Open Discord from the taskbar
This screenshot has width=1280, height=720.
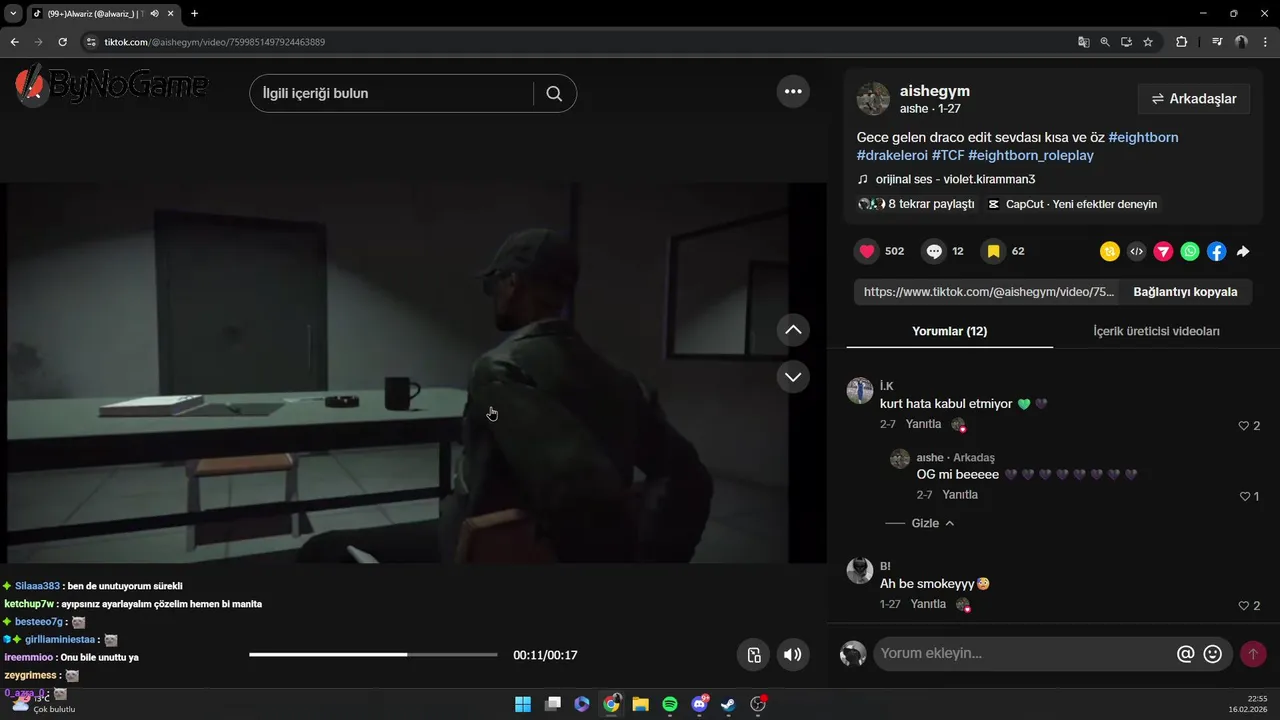(x=700, y=704)
